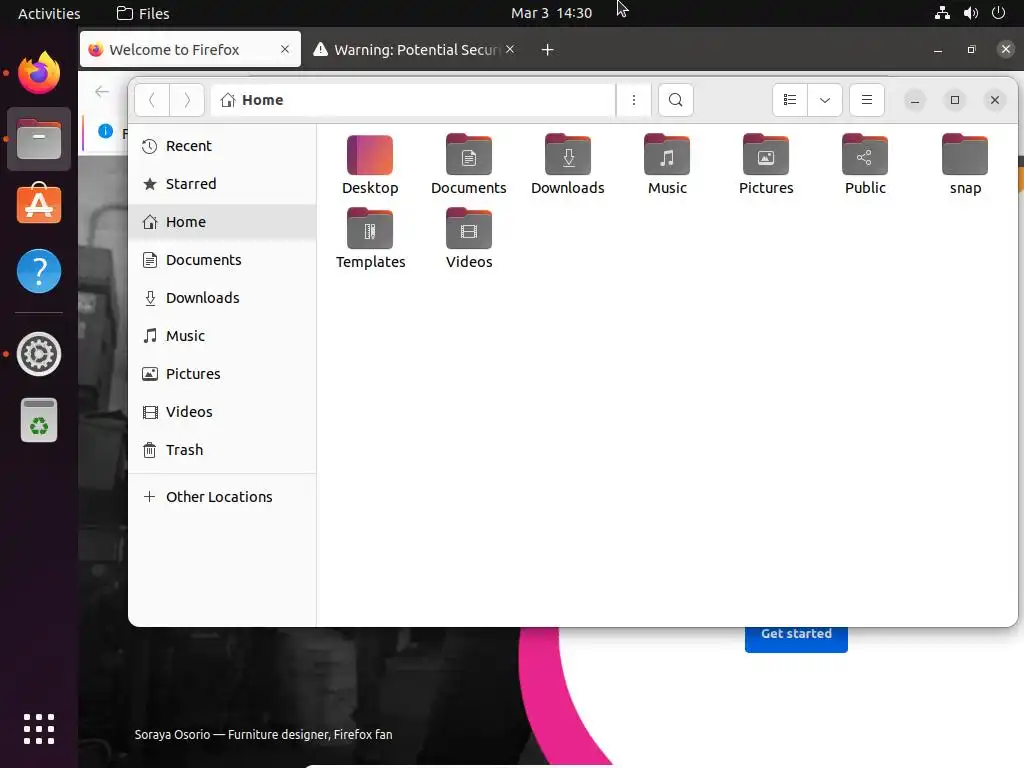Open Ubuntu Software from the dock

39,204
